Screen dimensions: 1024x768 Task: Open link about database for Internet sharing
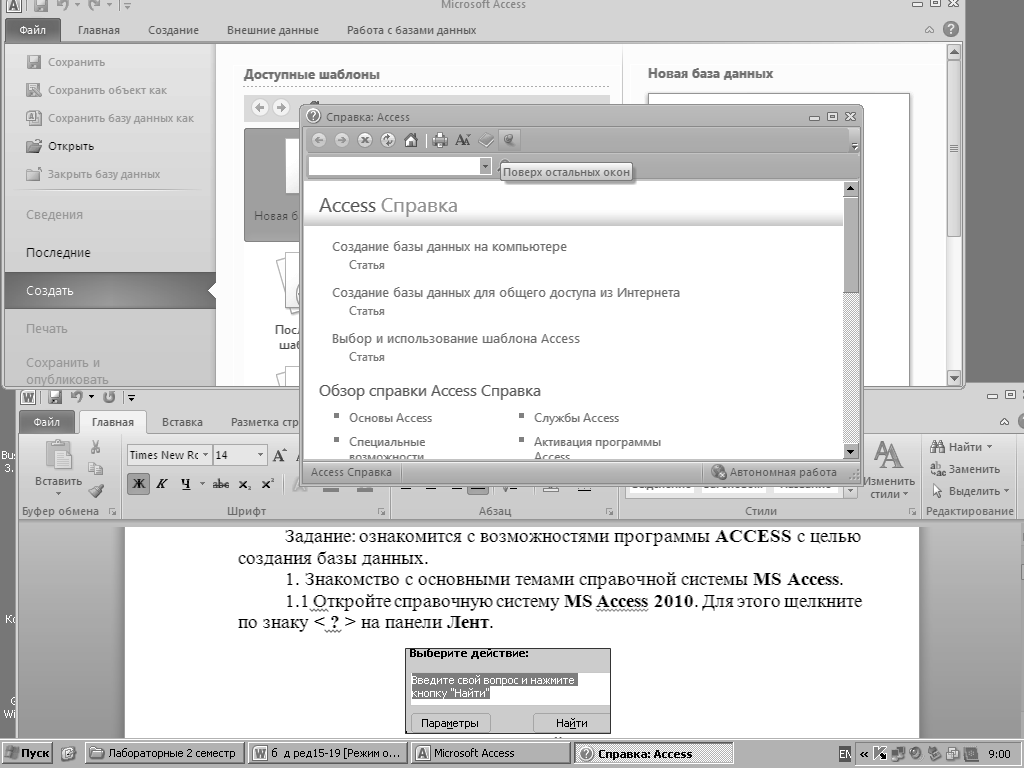505,293
